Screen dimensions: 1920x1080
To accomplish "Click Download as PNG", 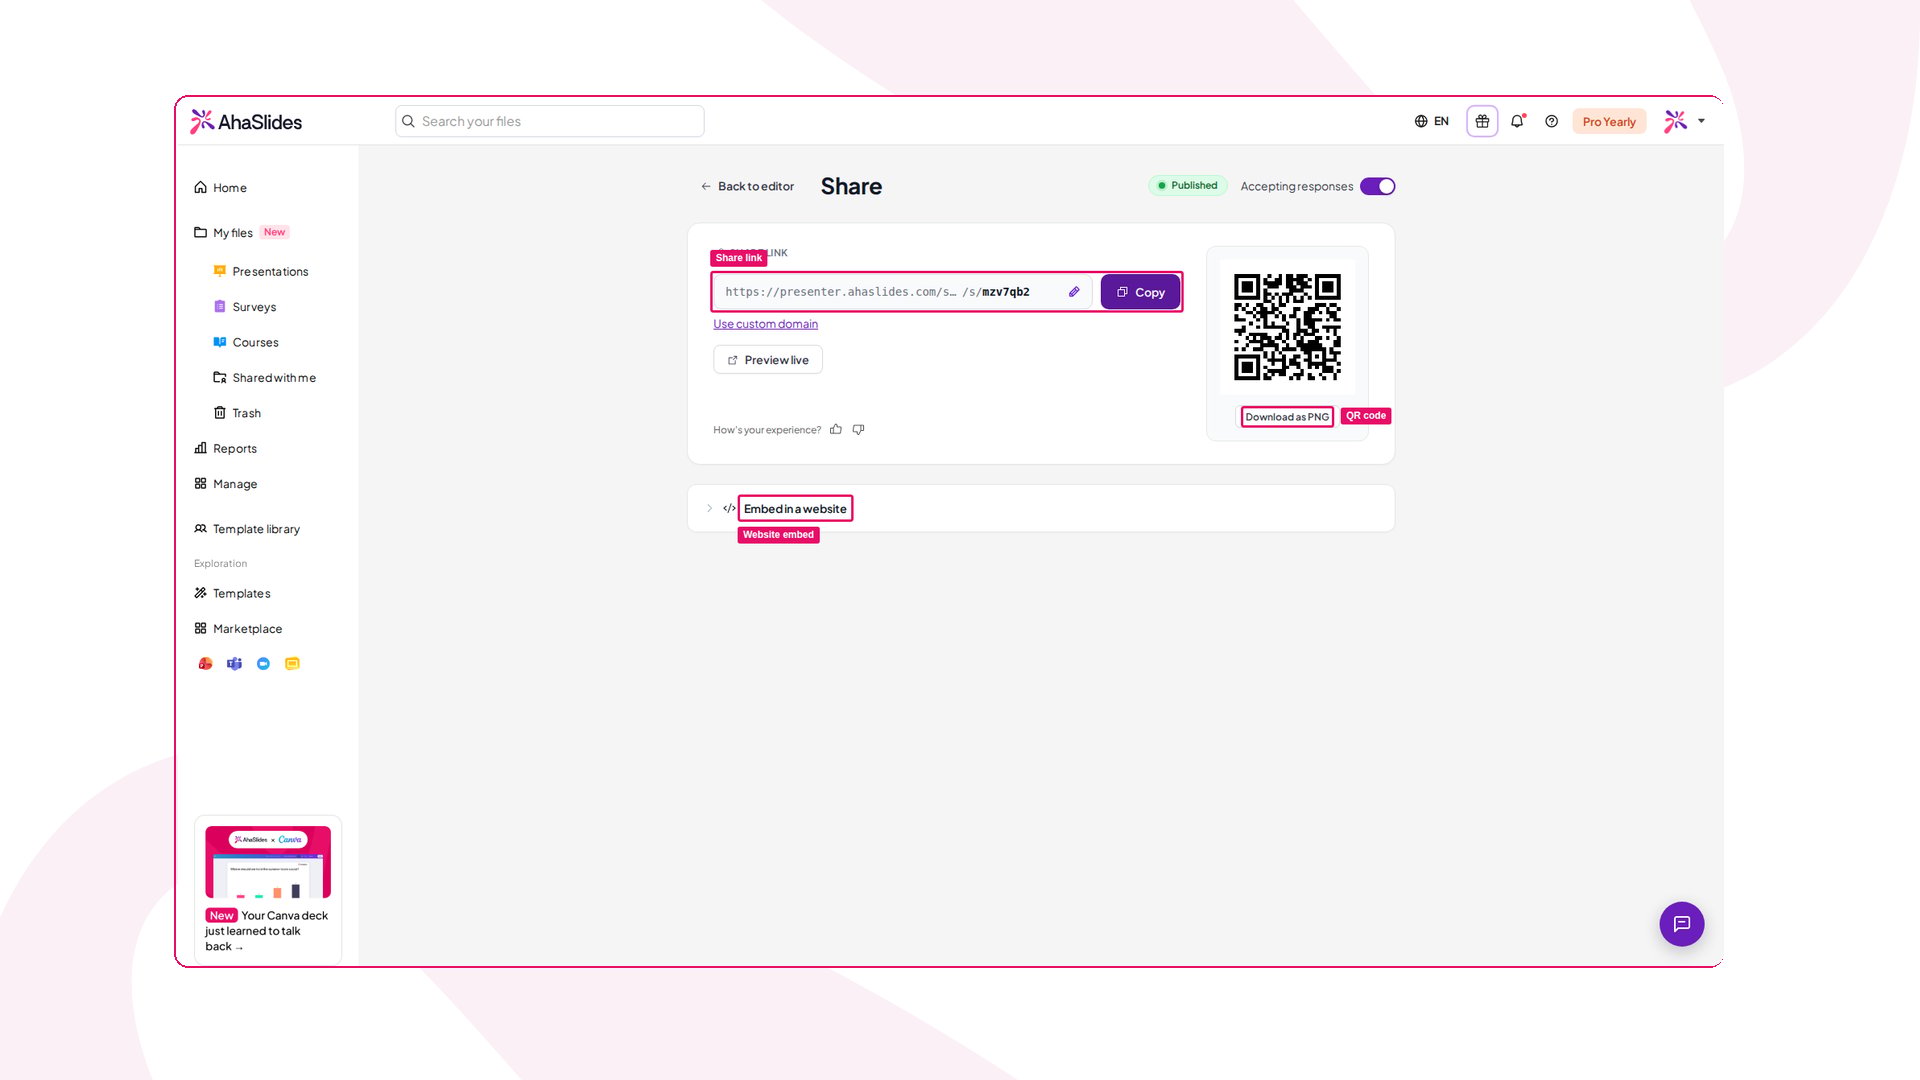I will (1287, 417).
